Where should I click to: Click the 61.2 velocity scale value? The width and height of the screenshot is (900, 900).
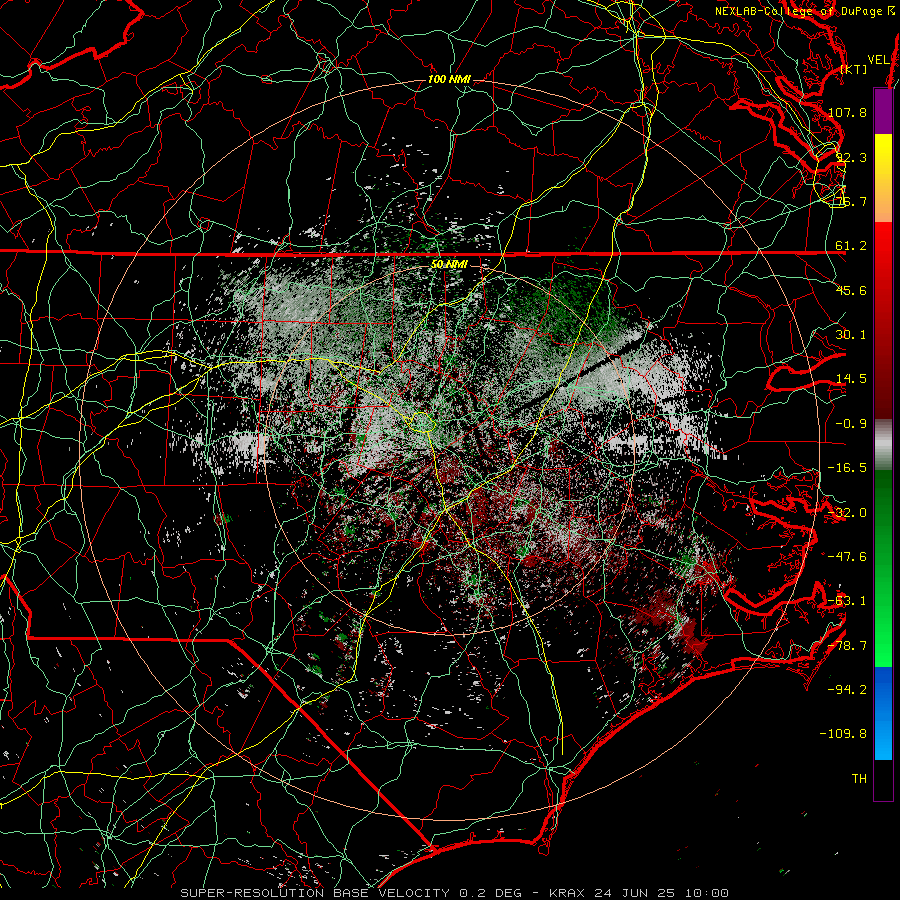[851, 246]
